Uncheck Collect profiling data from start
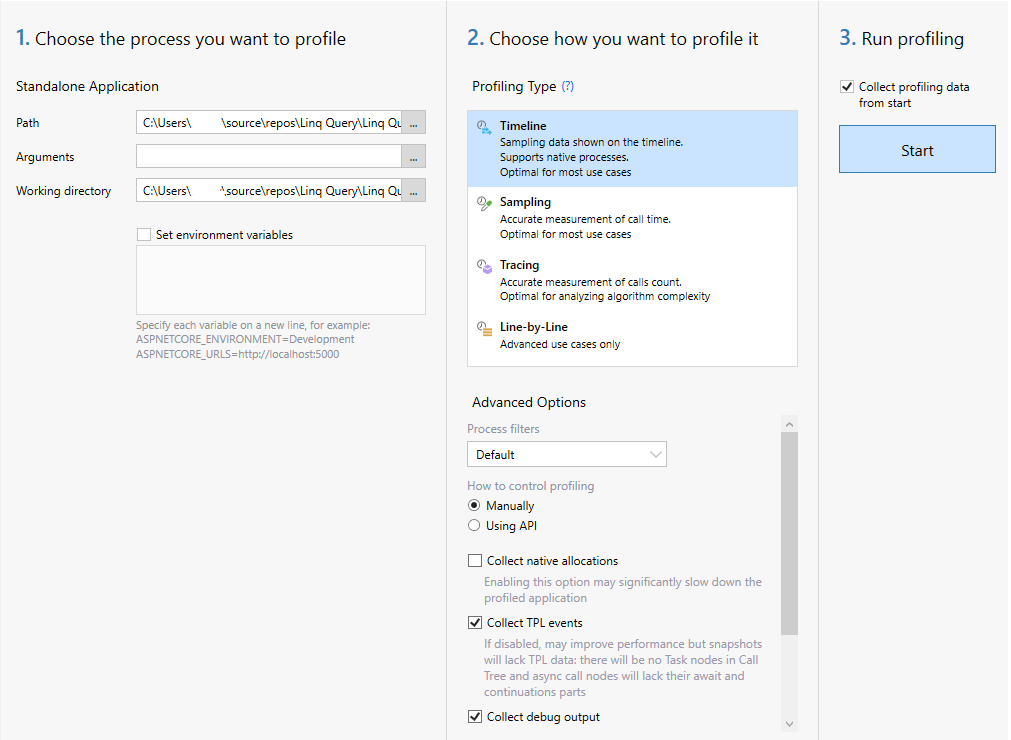Image resolution: width=1011 pixels, height=740 pixels. tap(847, 86)
